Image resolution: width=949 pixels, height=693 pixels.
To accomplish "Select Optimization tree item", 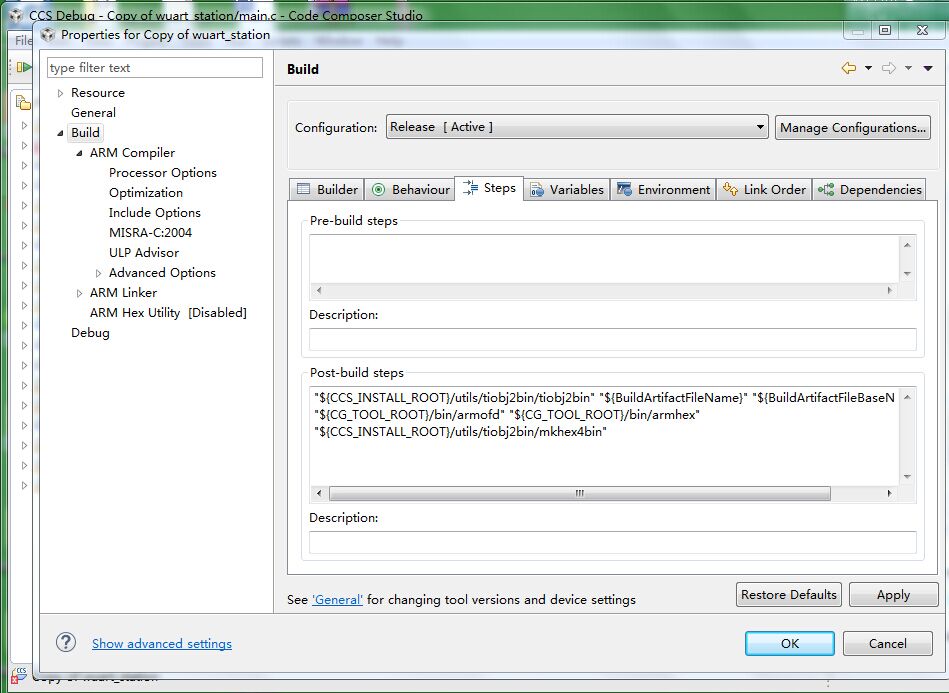I will tap(146, 192).
